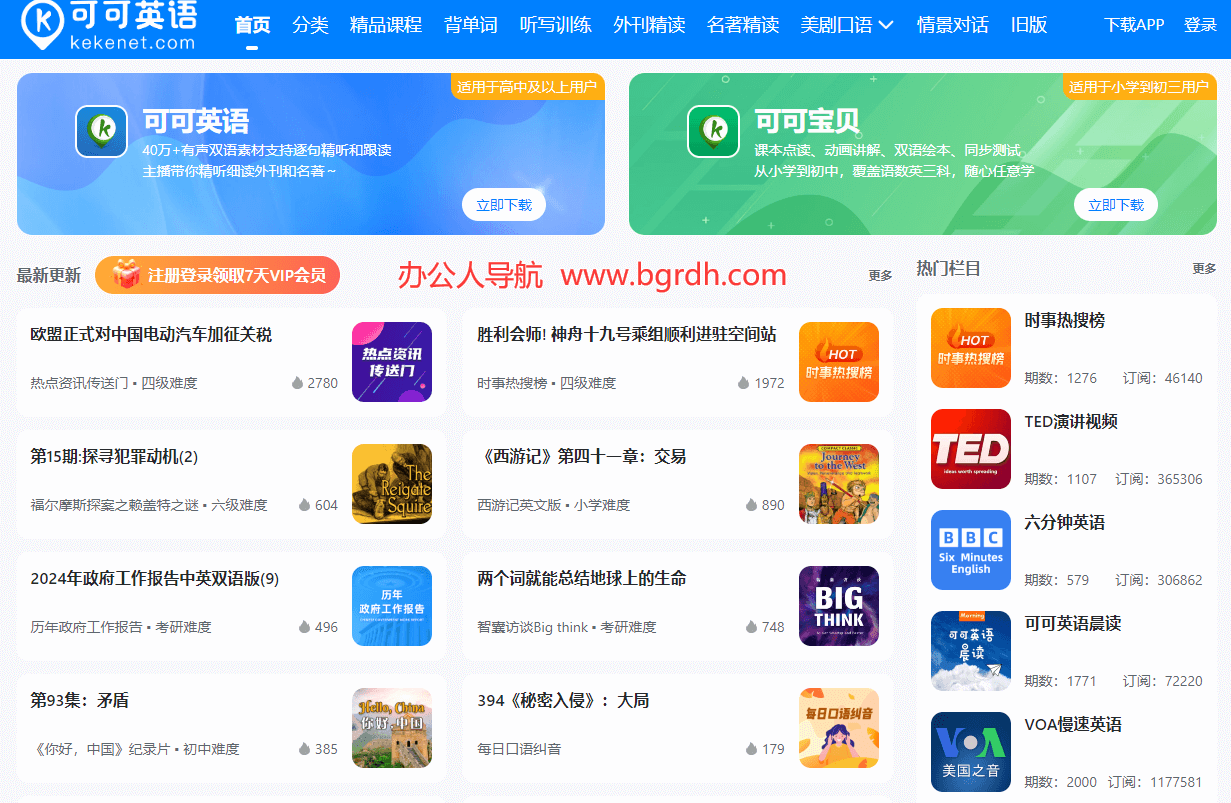The image size is (1231, 803).
Task: Go to the 背单词 navigation tab
Action: [471, 25]
